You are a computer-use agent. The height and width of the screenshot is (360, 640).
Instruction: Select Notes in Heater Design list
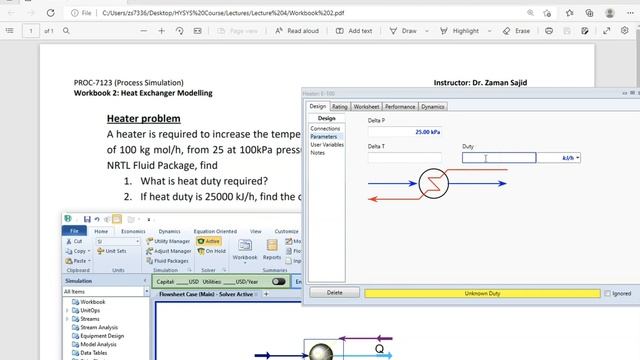[318, 153]
